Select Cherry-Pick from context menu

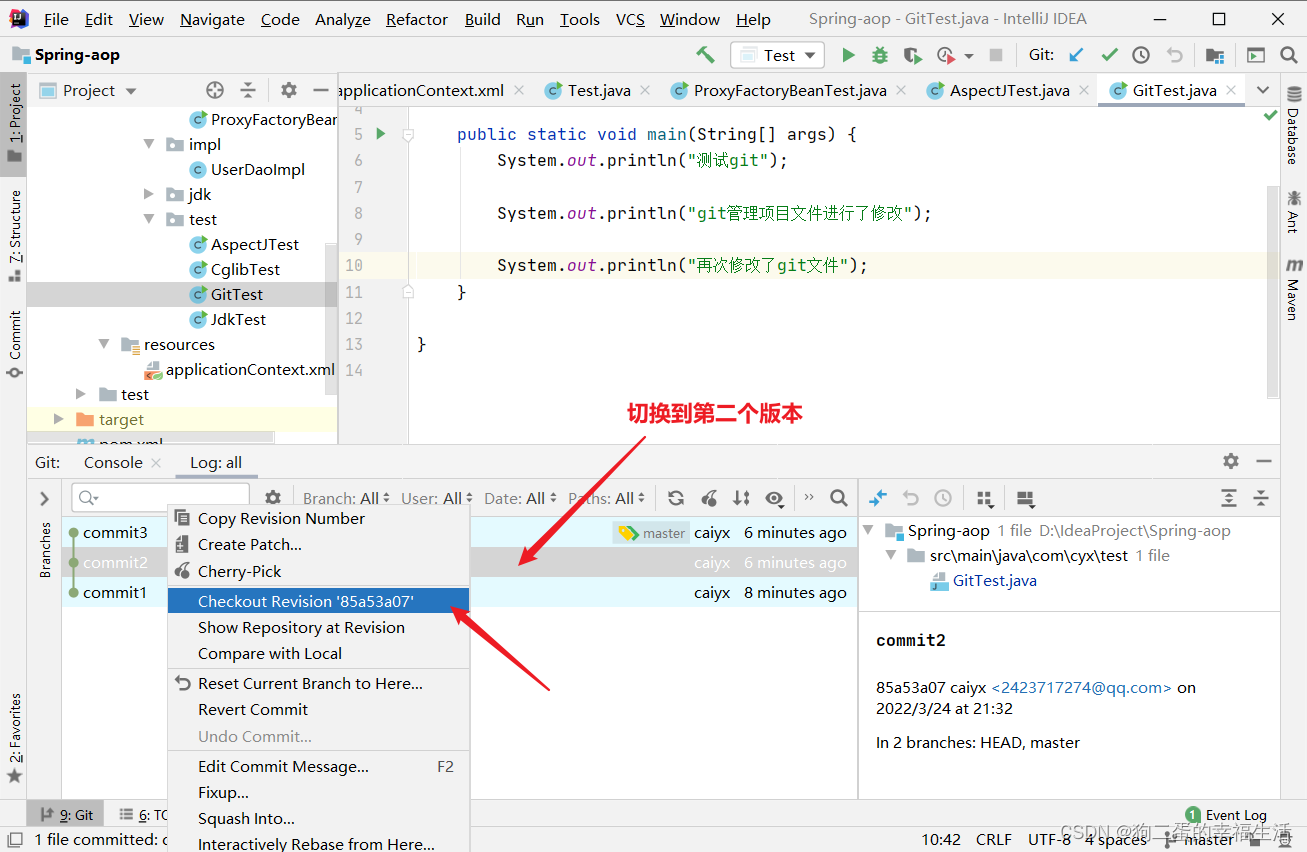[x=318, y=571]
